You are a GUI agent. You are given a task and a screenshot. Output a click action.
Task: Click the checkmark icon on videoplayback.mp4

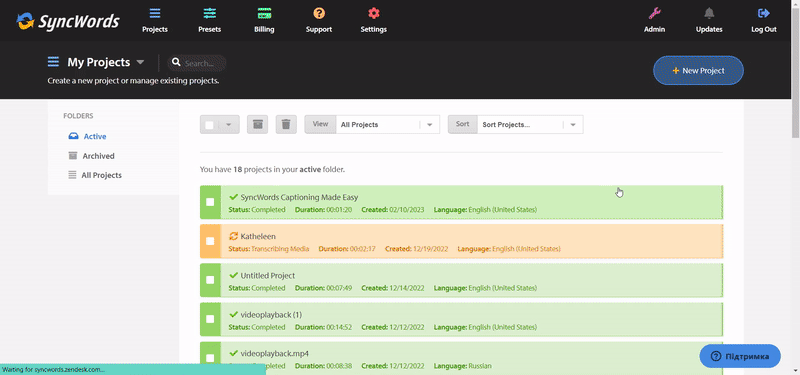(x=234, y=353)
